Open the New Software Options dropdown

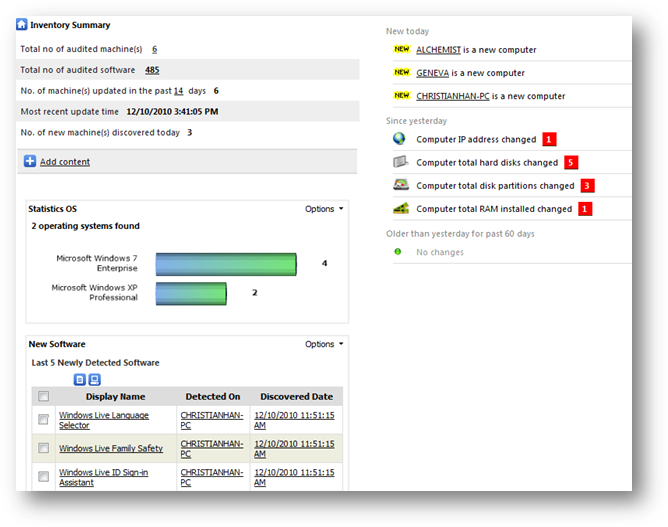pyautogui.click(x=324, y=344)
